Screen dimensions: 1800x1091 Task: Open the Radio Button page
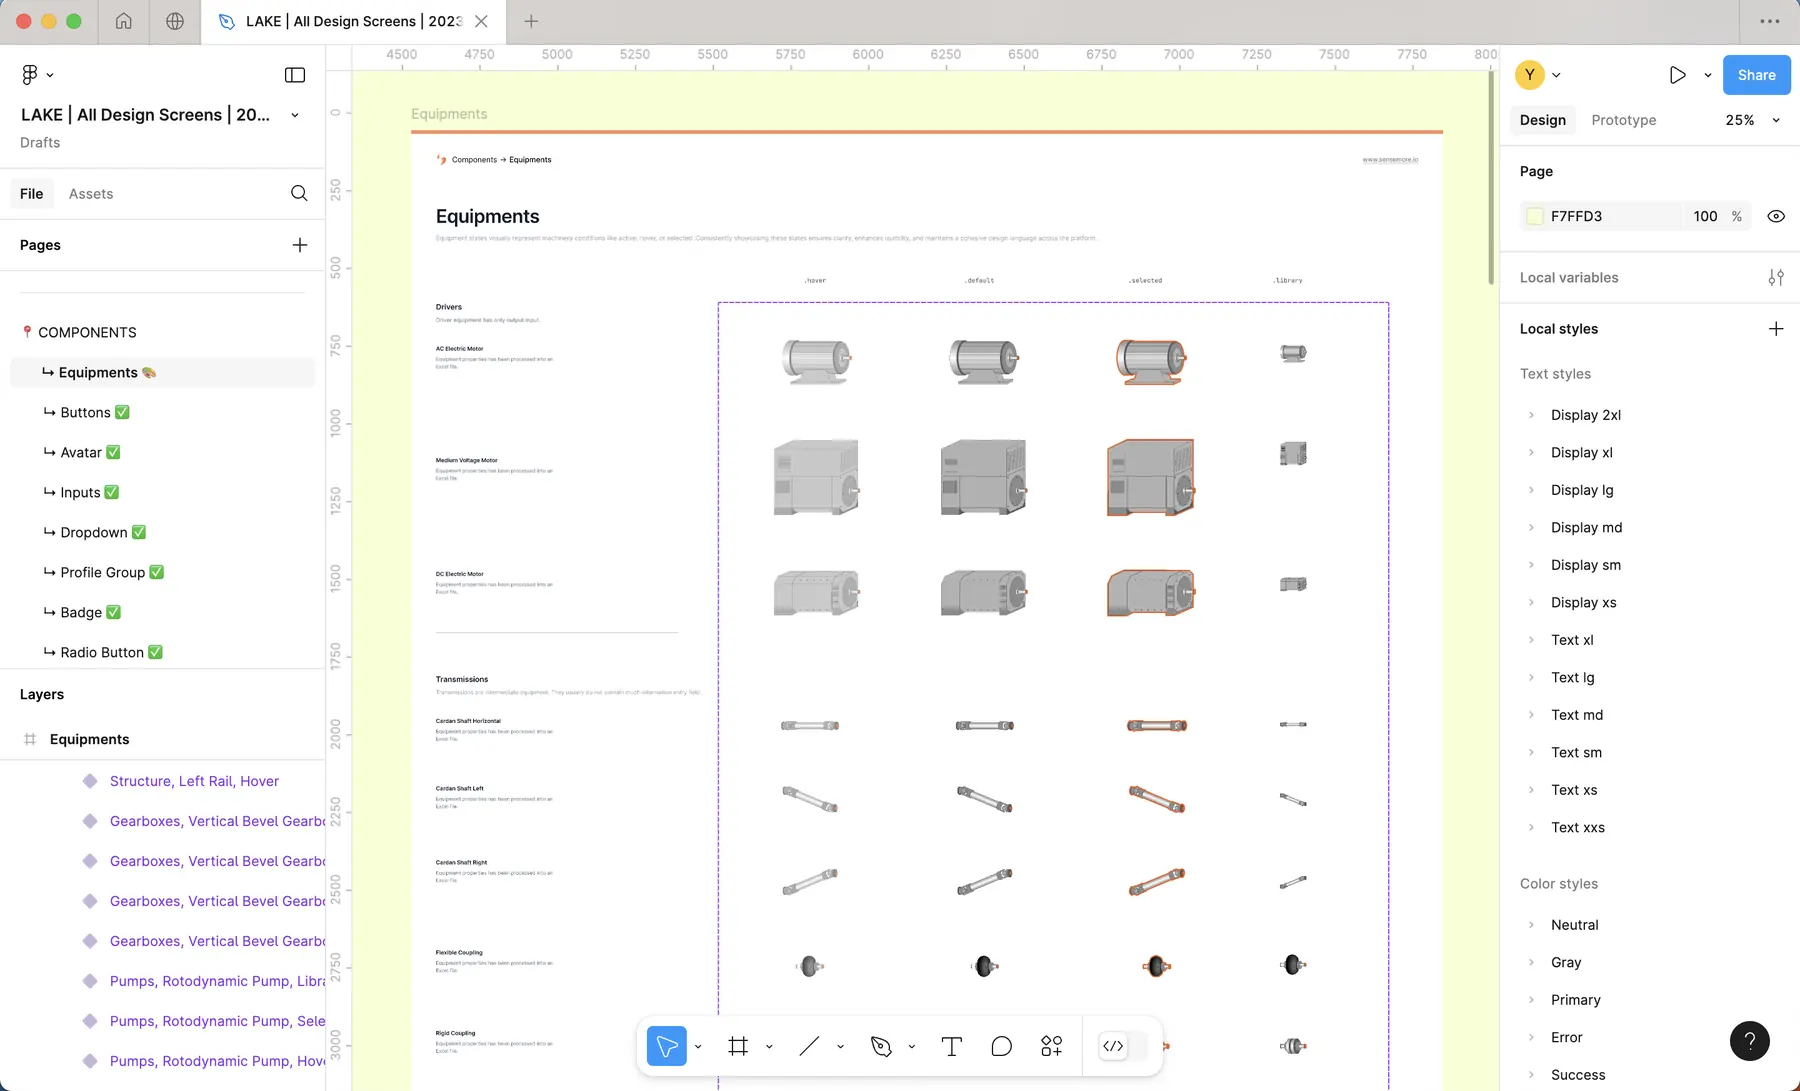click(102, 652)
